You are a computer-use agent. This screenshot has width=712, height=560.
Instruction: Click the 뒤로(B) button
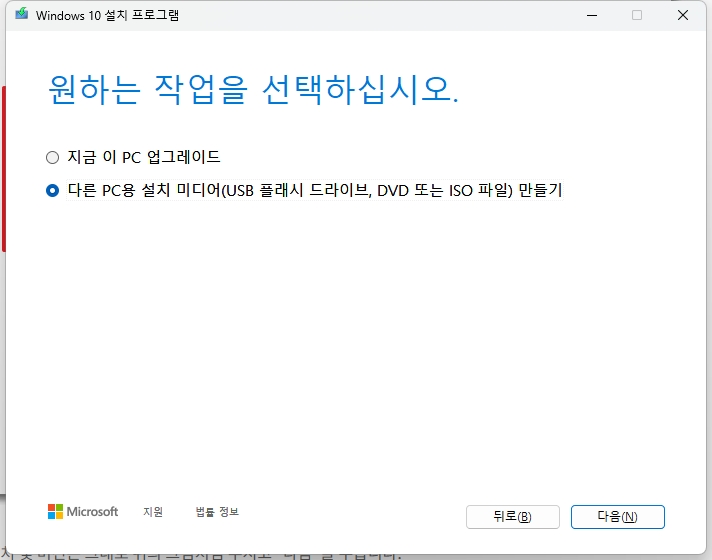point(513,517)
